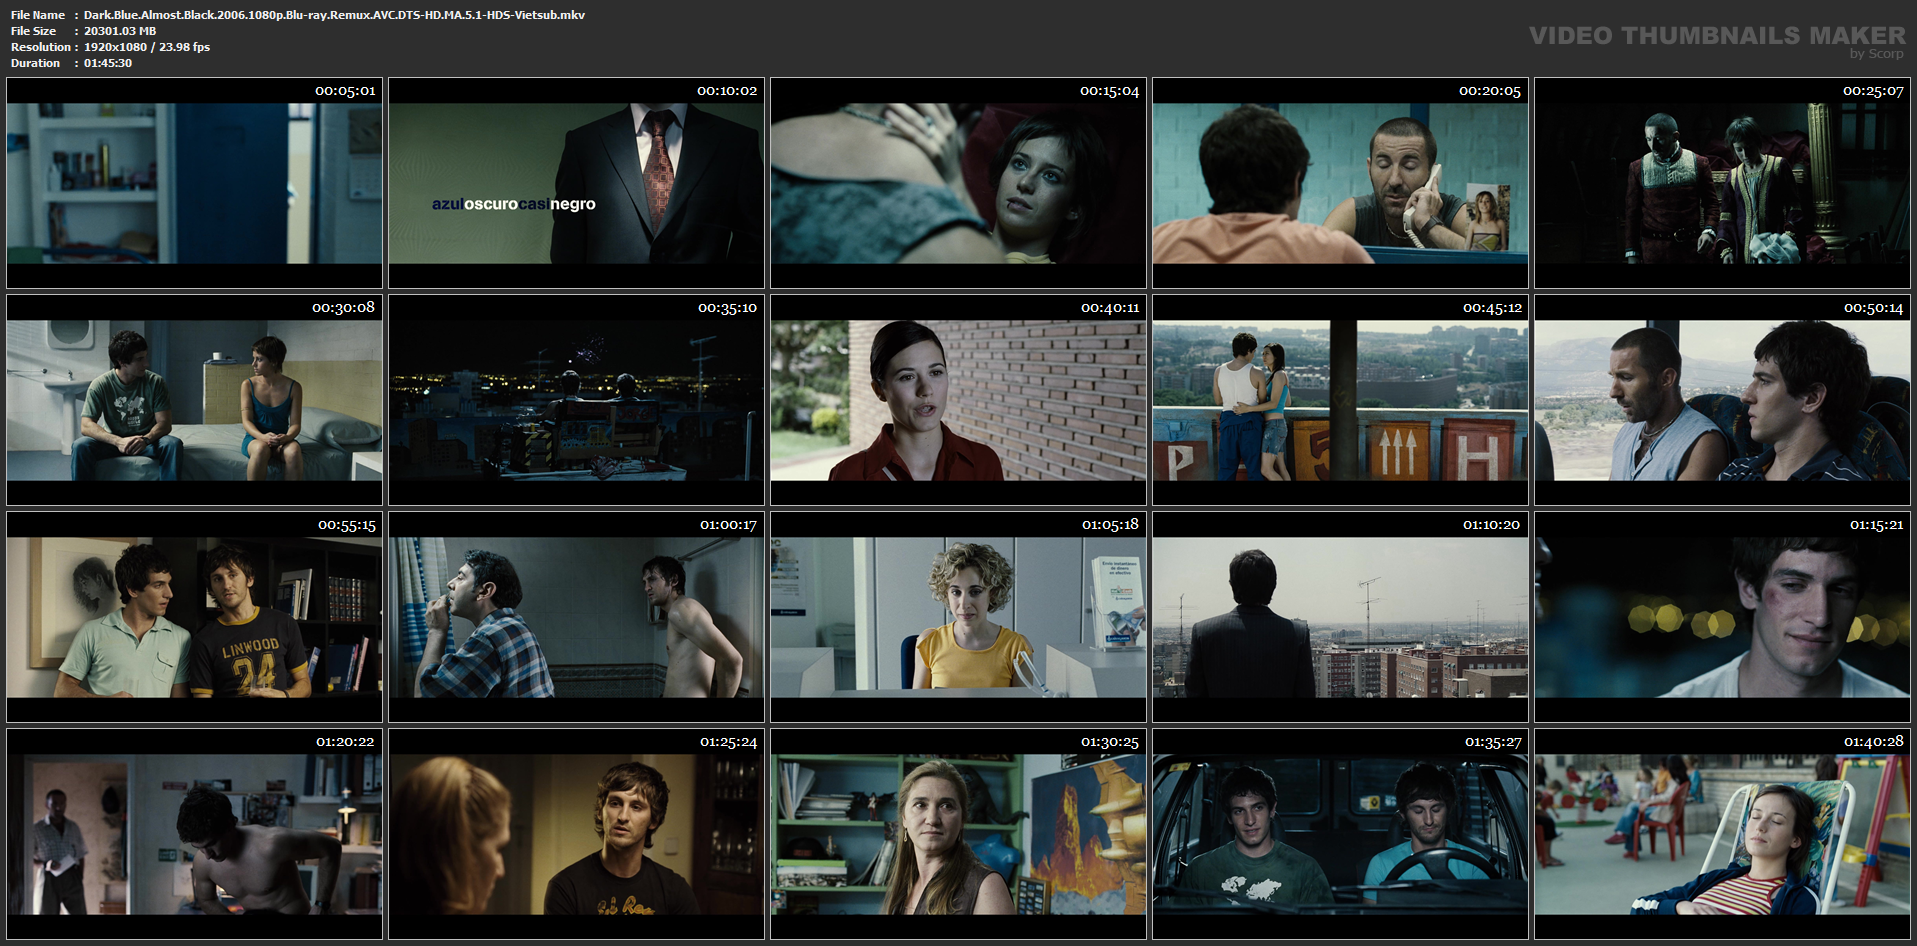Open the deck chair thumbnail at 01:40:28
The image size is (1917, 946).
coord(1722,834)
